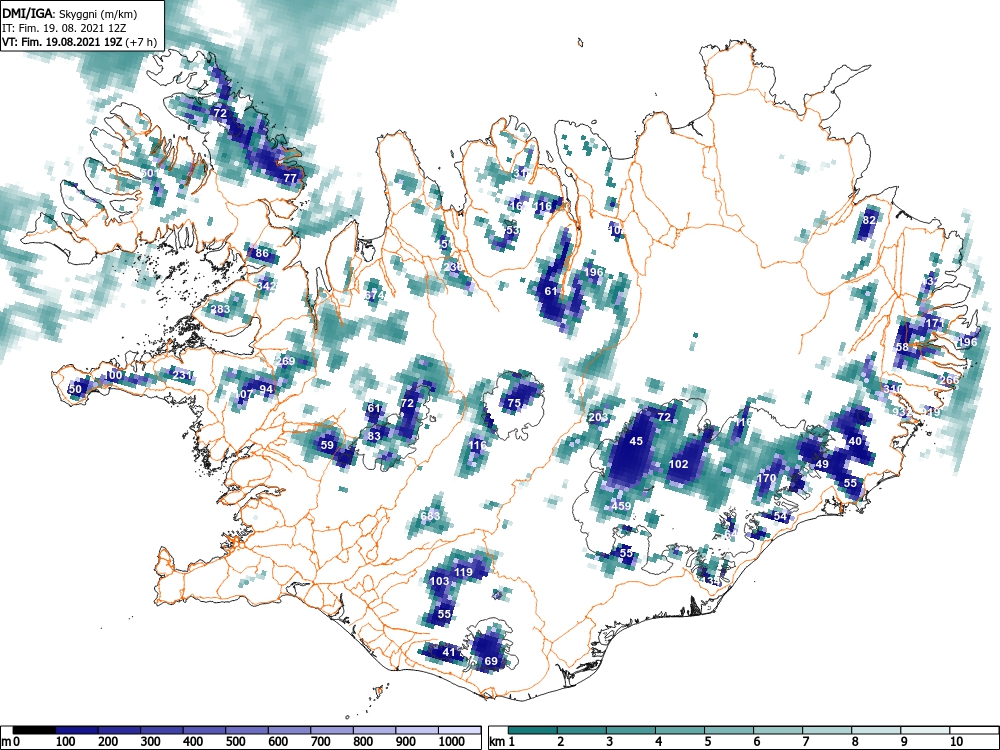
Task: Select the map value 50 on the western peninsula
Action: point(75,389)
